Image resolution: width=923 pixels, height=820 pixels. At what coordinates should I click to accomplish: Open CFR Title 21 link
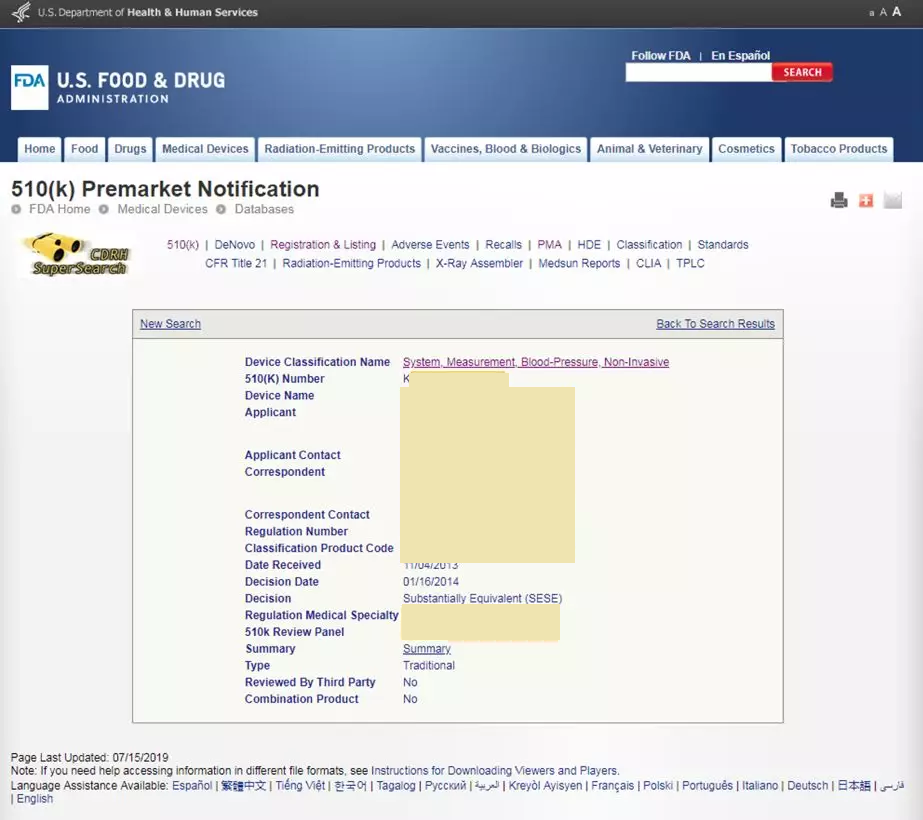[236, 264]
